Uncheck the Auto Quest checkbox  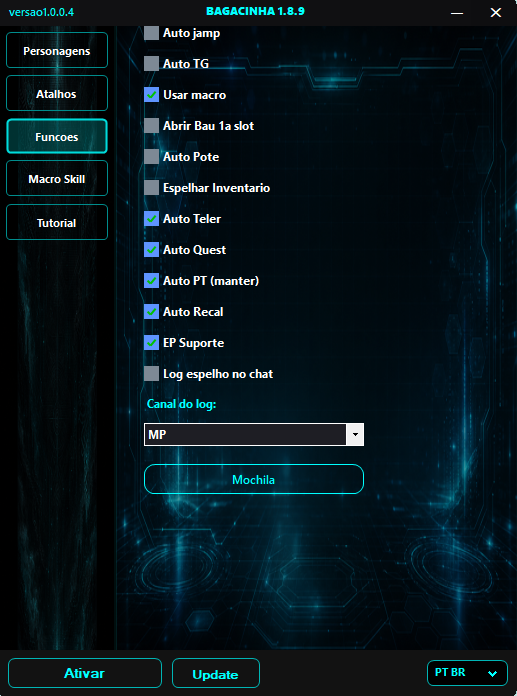[x=151, y=250]
